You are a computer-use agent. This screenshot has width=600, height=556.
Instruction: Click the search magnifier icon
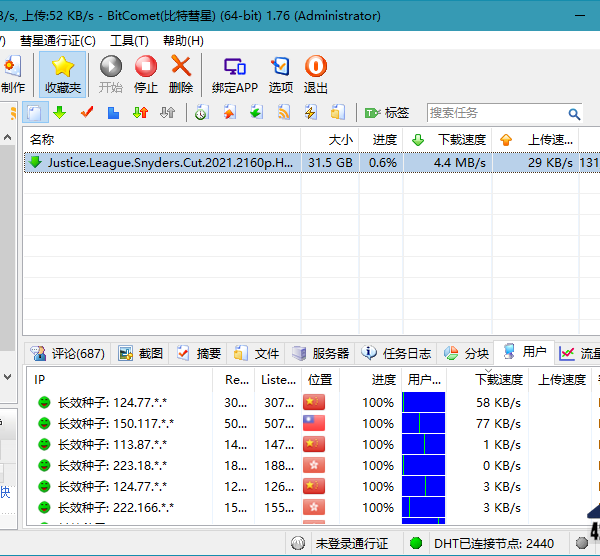click(574, 113)
